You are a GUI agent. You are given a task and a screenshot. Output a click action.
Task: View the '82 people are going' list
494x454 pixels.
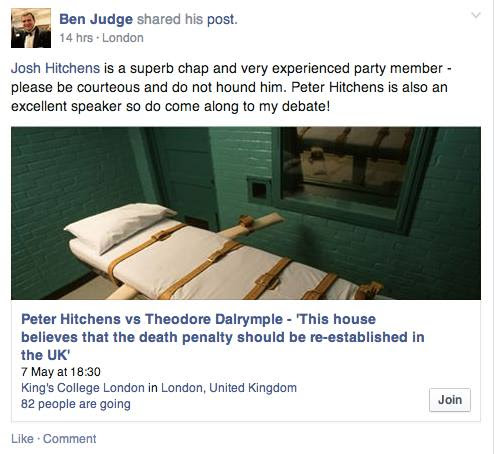[x=76, y=404]
